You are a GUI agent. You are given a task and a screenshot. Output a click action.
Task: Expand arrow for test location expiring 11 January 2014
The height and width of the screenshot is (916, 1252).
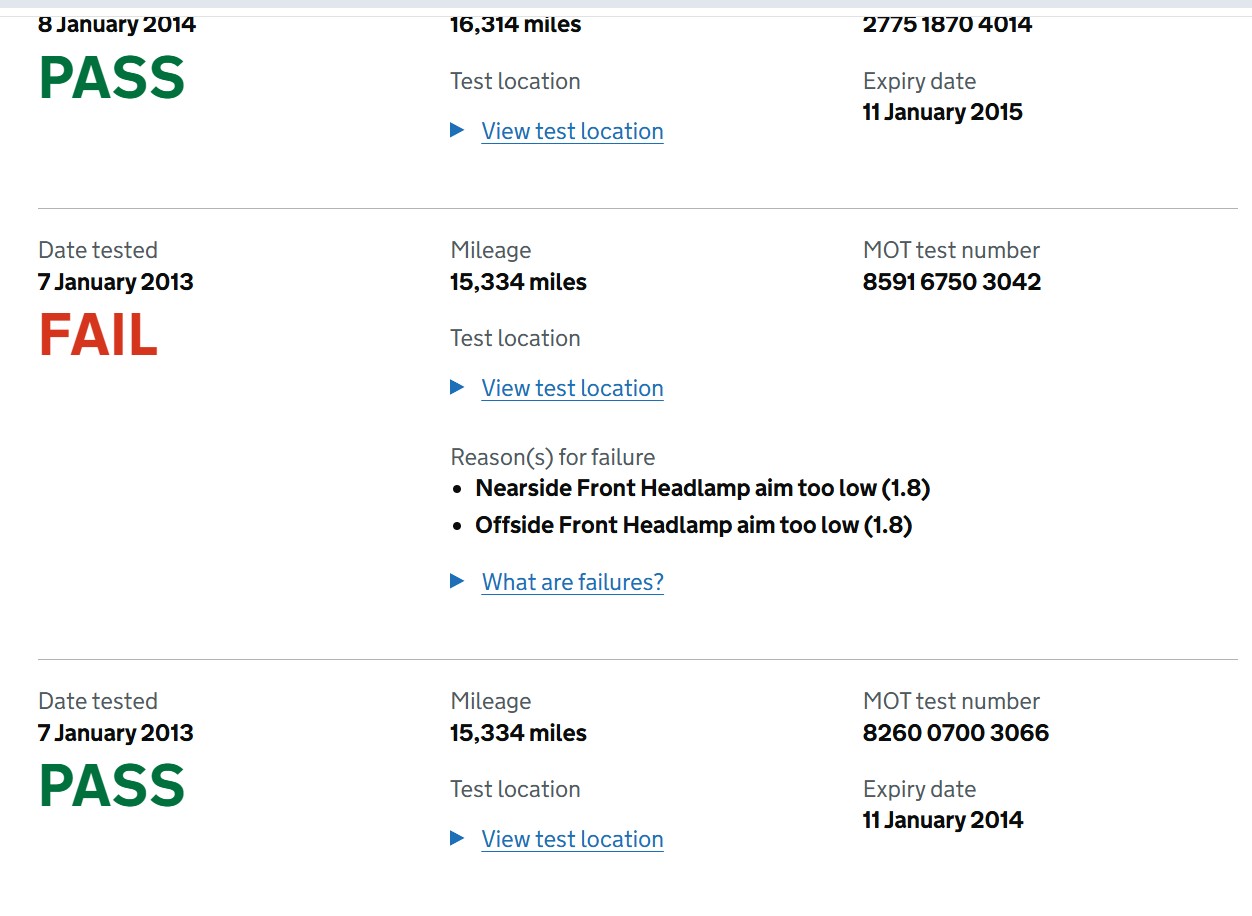click(x=457, y=838)
